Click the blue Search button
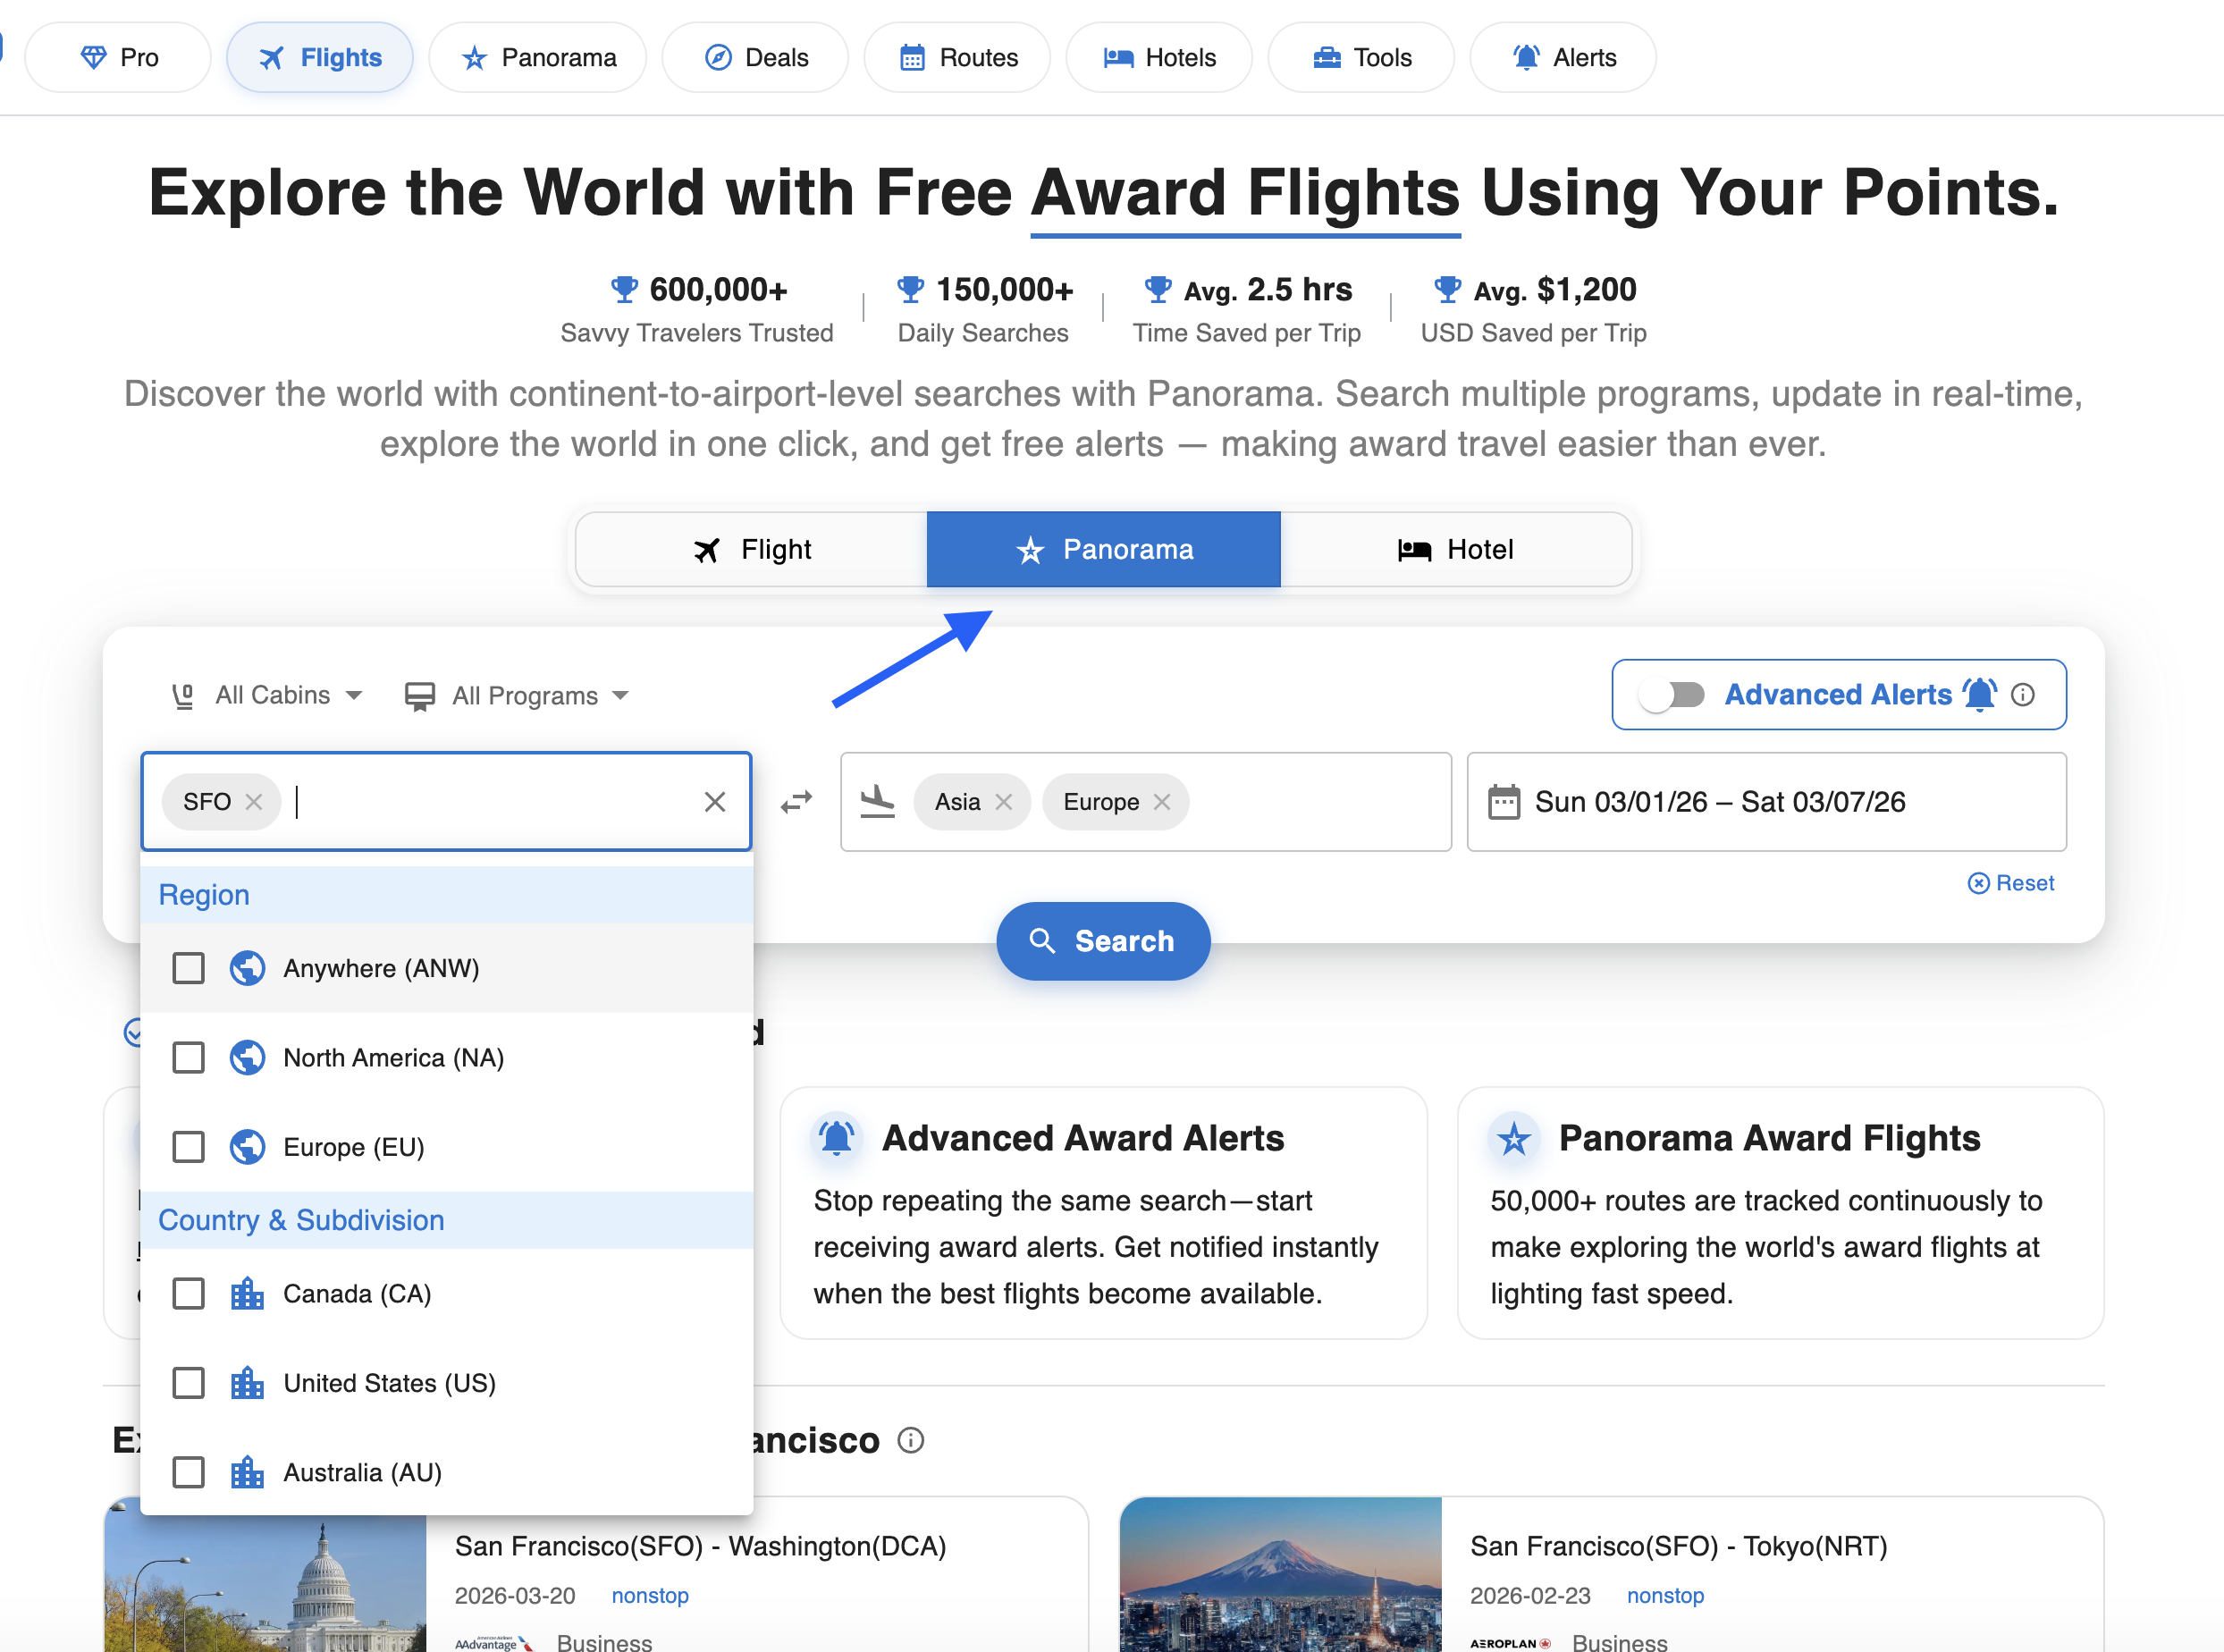2224x1652 pixels. 1103,941
